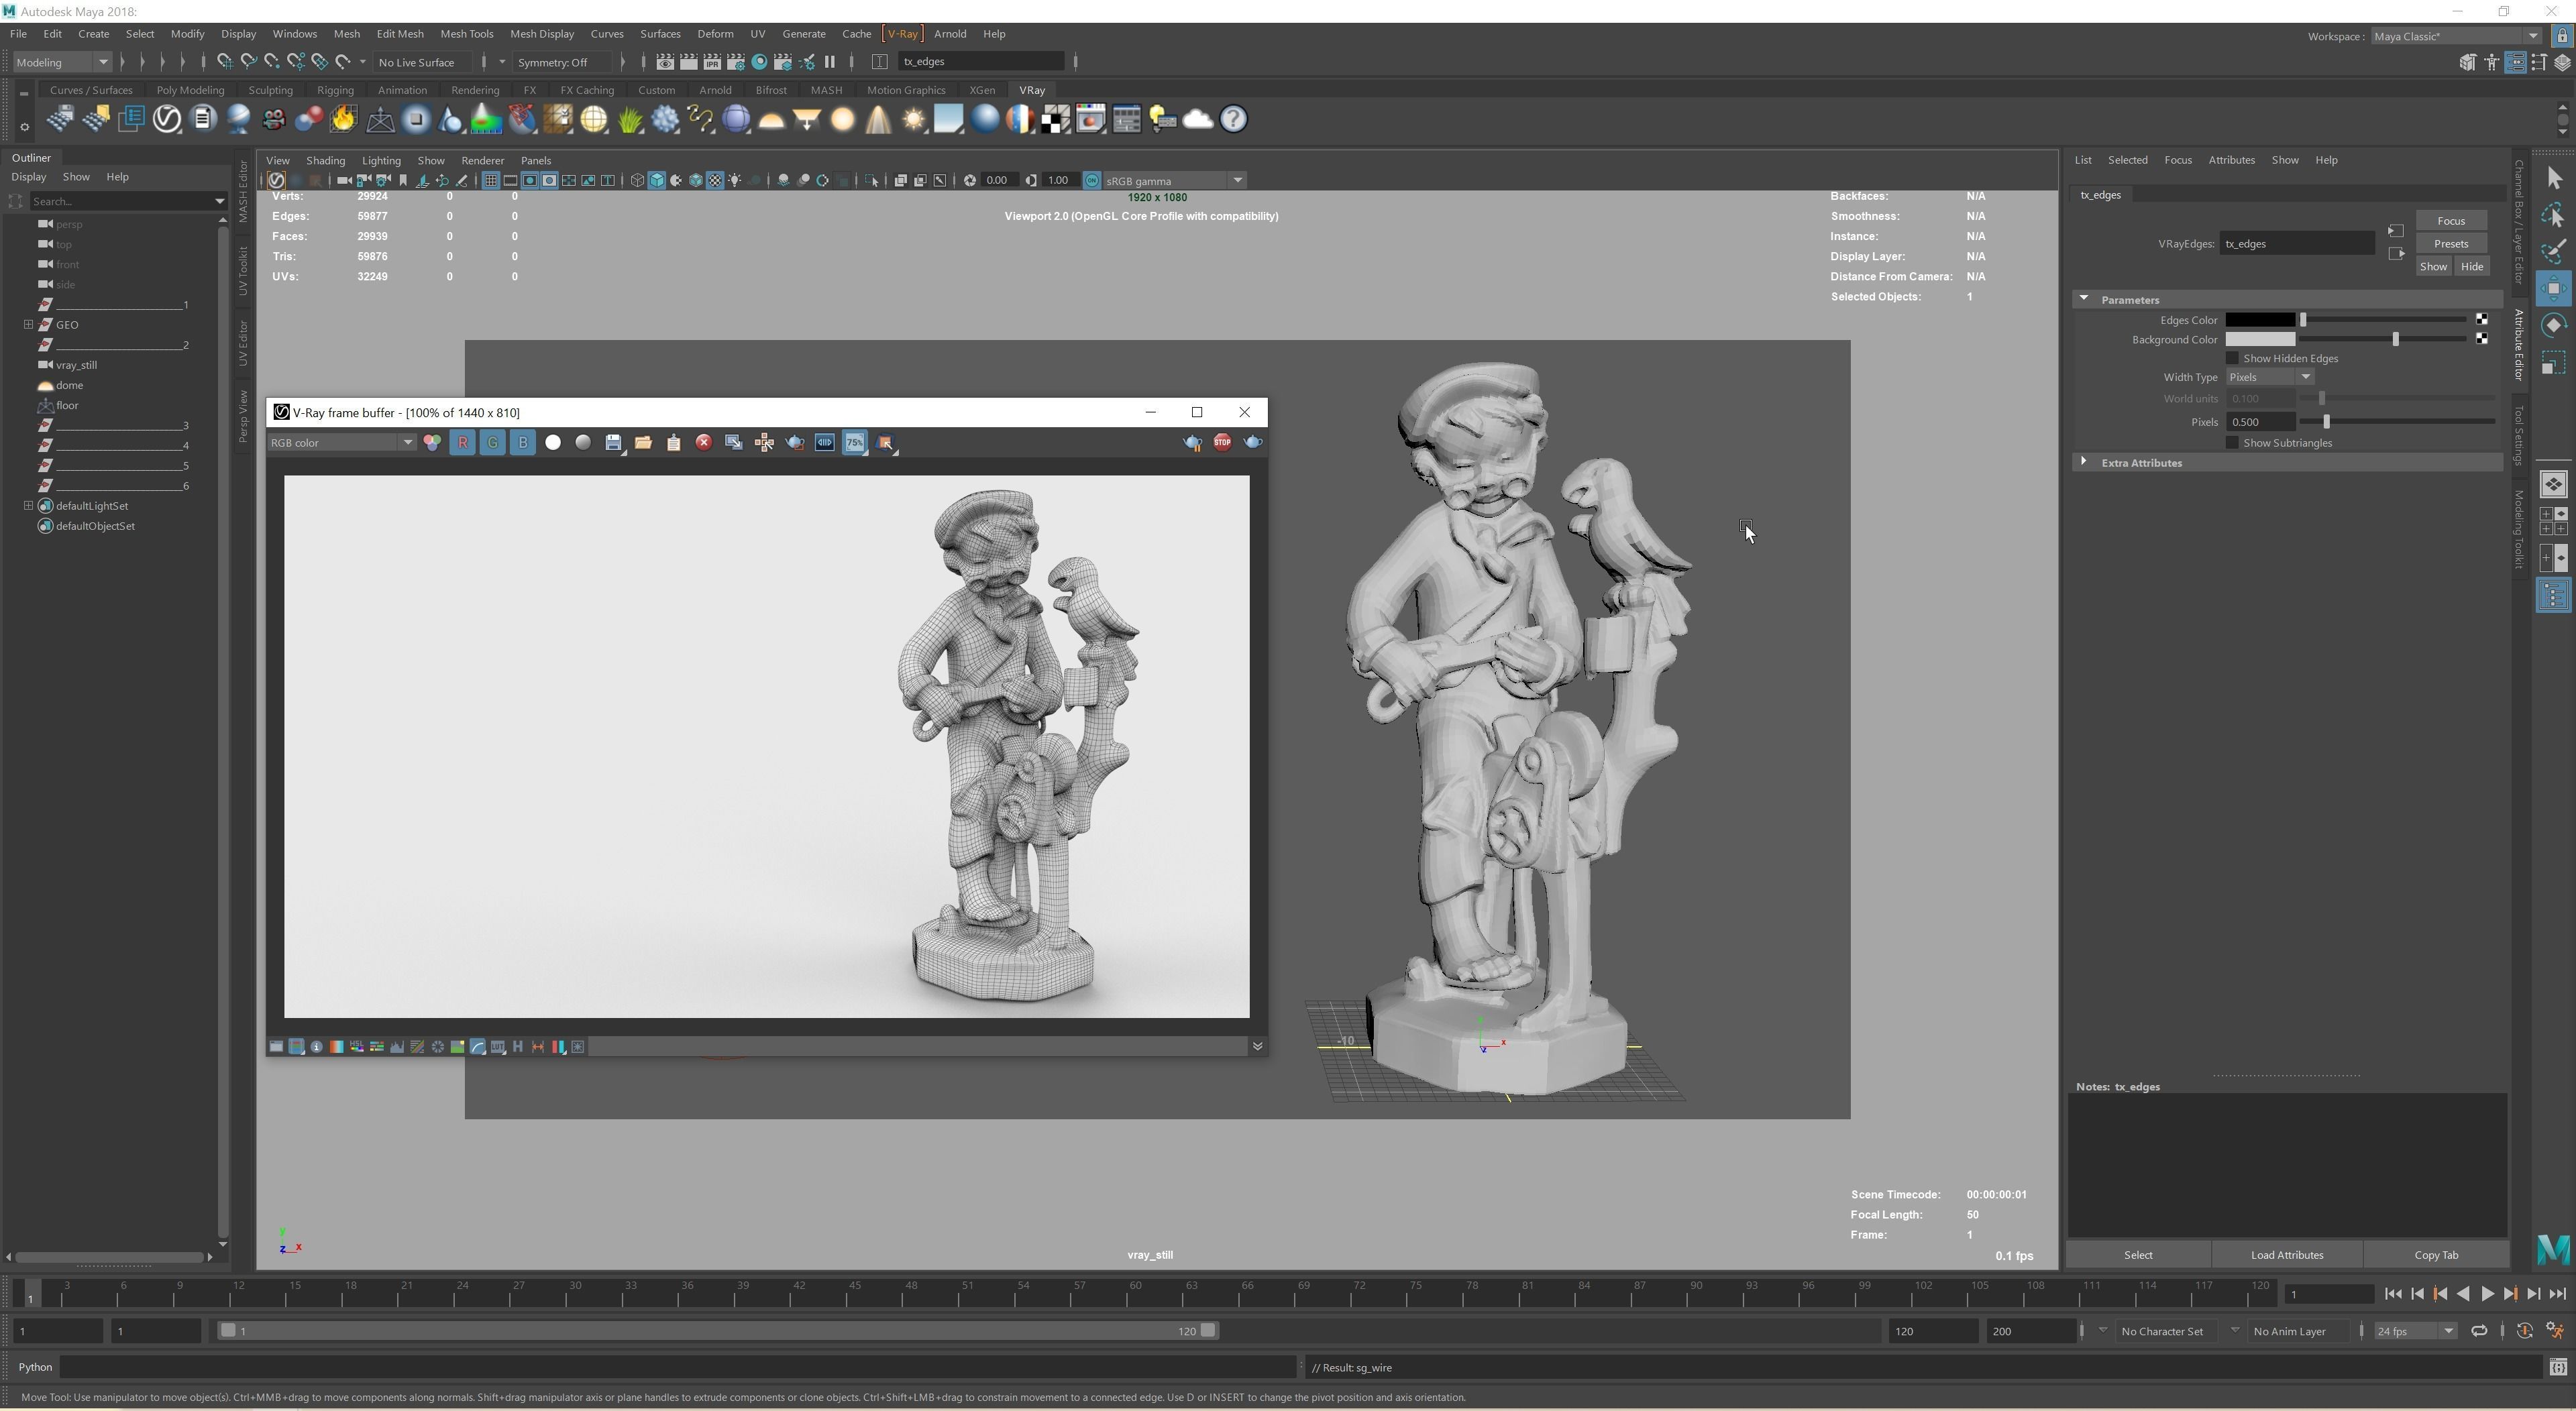Viewport: 2576px width, 1411px height.
Task: Enable Show Subtriangles checkbox
Action: click(x=2231, y=443)
